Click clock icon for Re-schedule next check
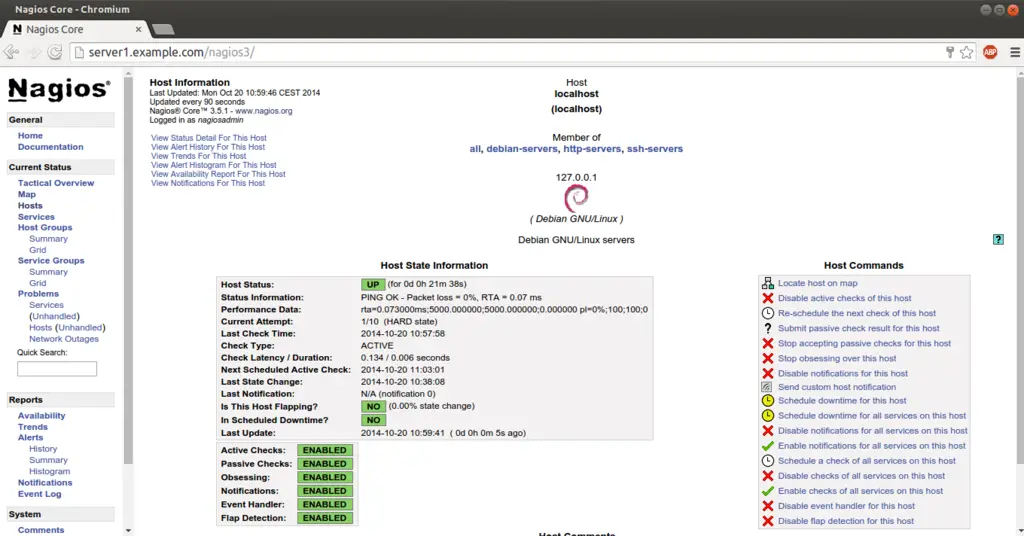1024x536 pixels. (767, 313)
